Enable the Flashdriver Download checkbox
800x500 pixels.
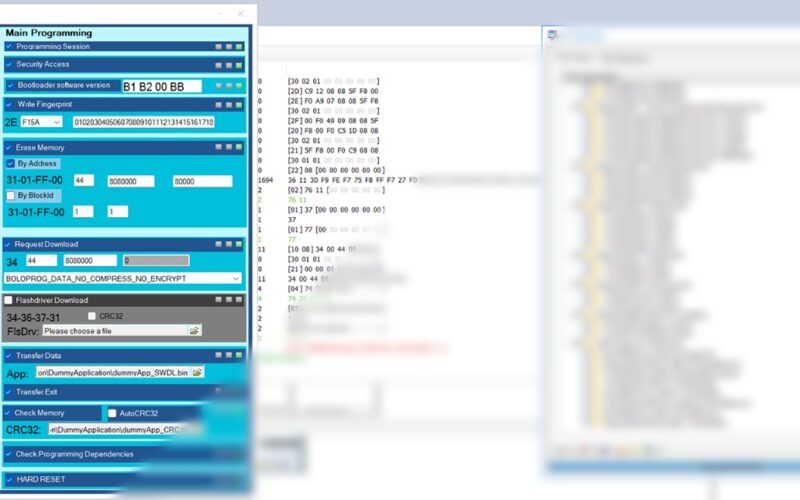(9, 300)
